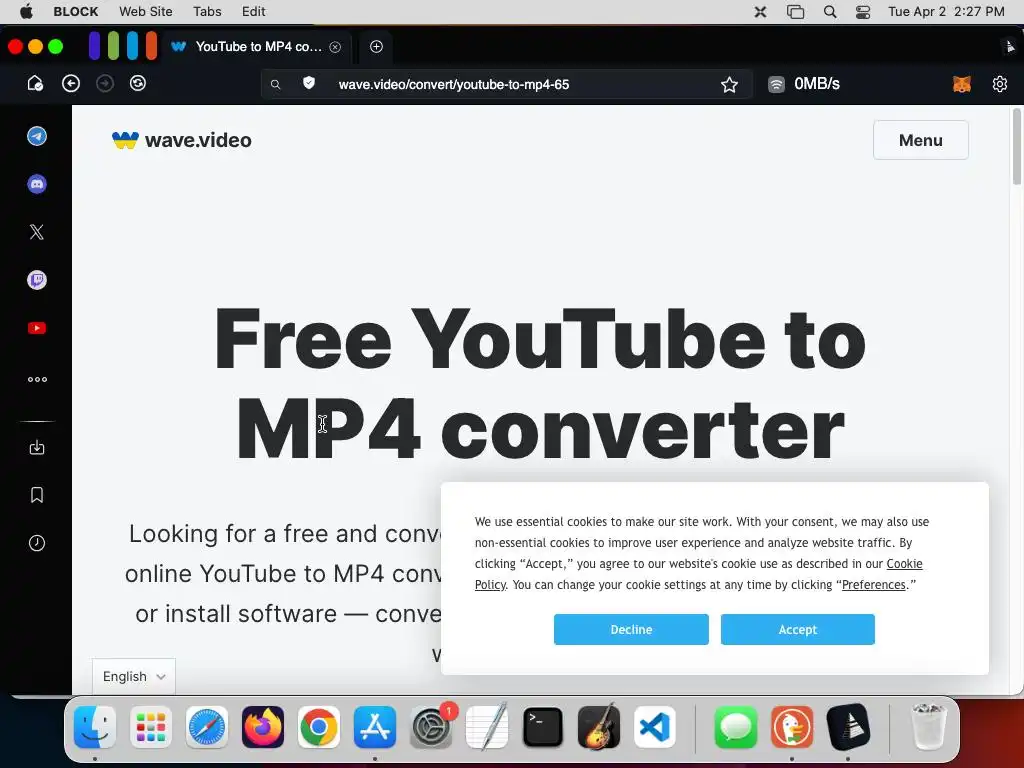This screenshot has height=768, width=1024.
Task: Click the URL address field
Action: 506,84
